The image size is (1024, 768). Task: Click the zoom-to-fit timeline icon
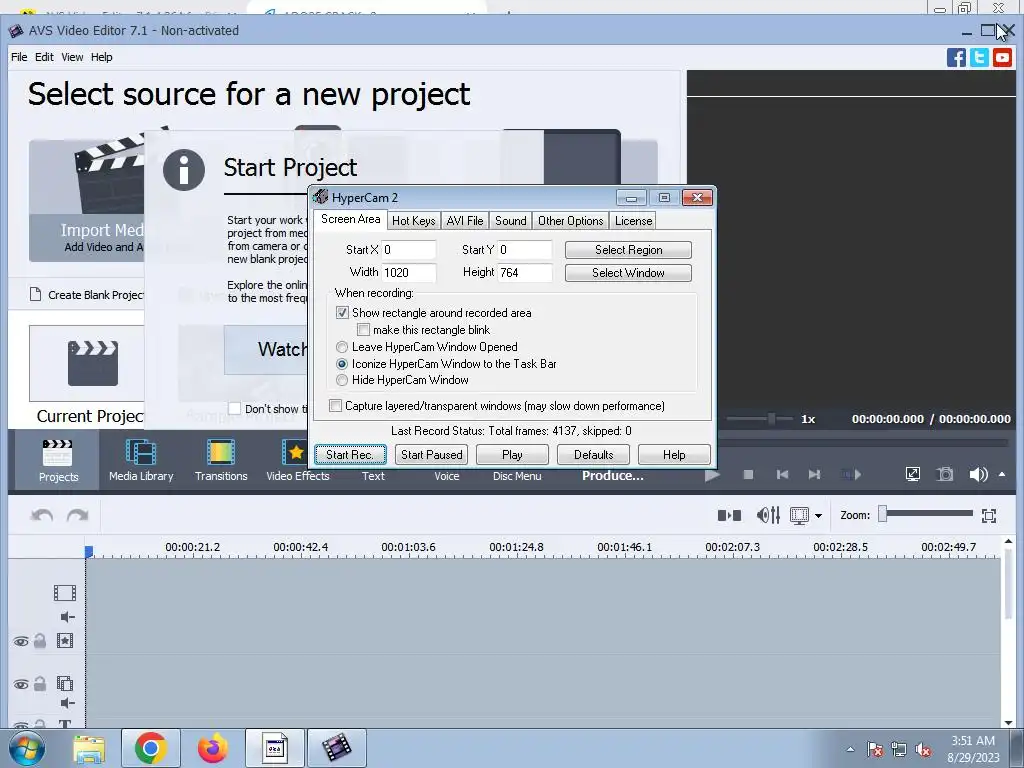click(989, 516)
